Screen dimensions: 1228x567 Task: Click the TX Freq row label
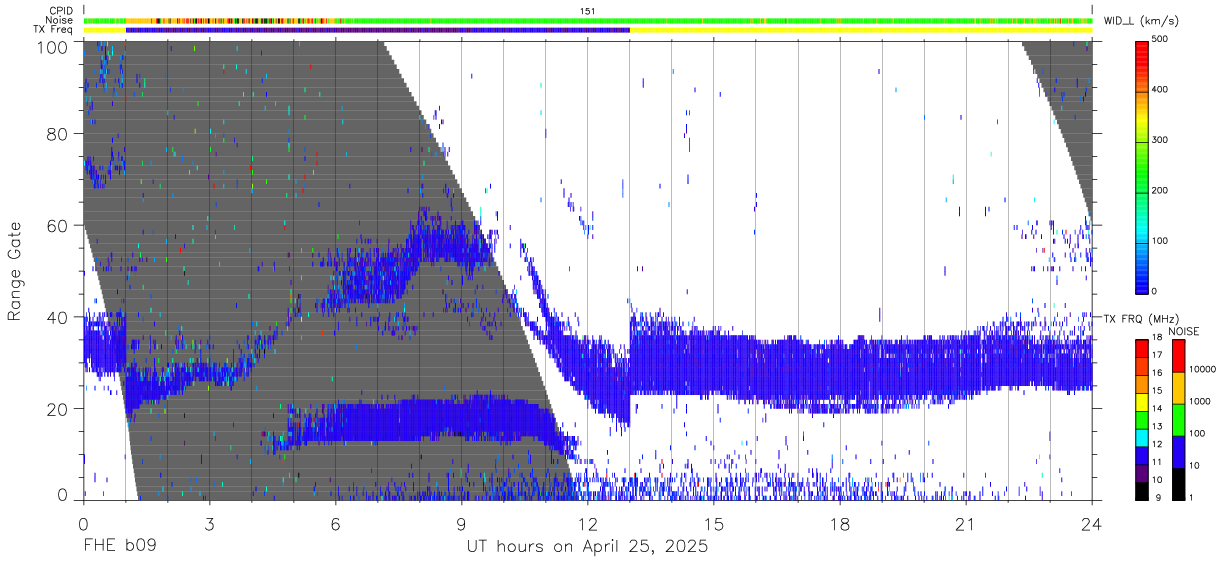tap(54, 30)
